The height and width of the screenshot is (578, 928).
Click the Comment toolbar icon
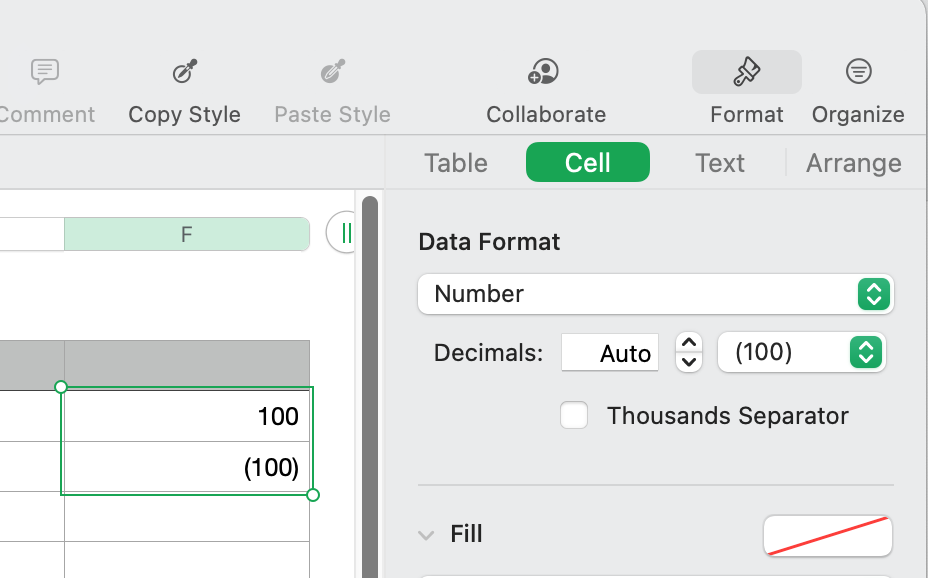pos(45,72)
